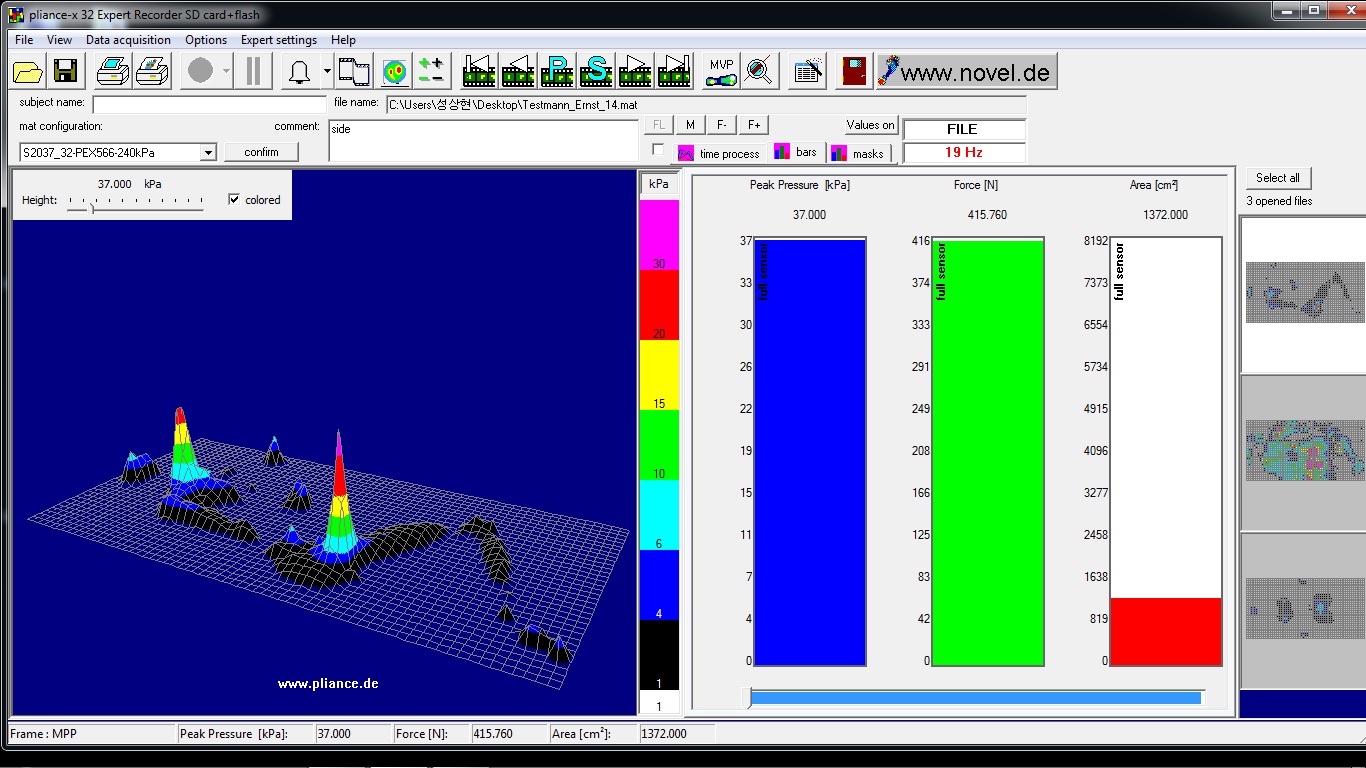
Task: Click the '19 Hz' frequency display
Action: [x=964, y=152]
